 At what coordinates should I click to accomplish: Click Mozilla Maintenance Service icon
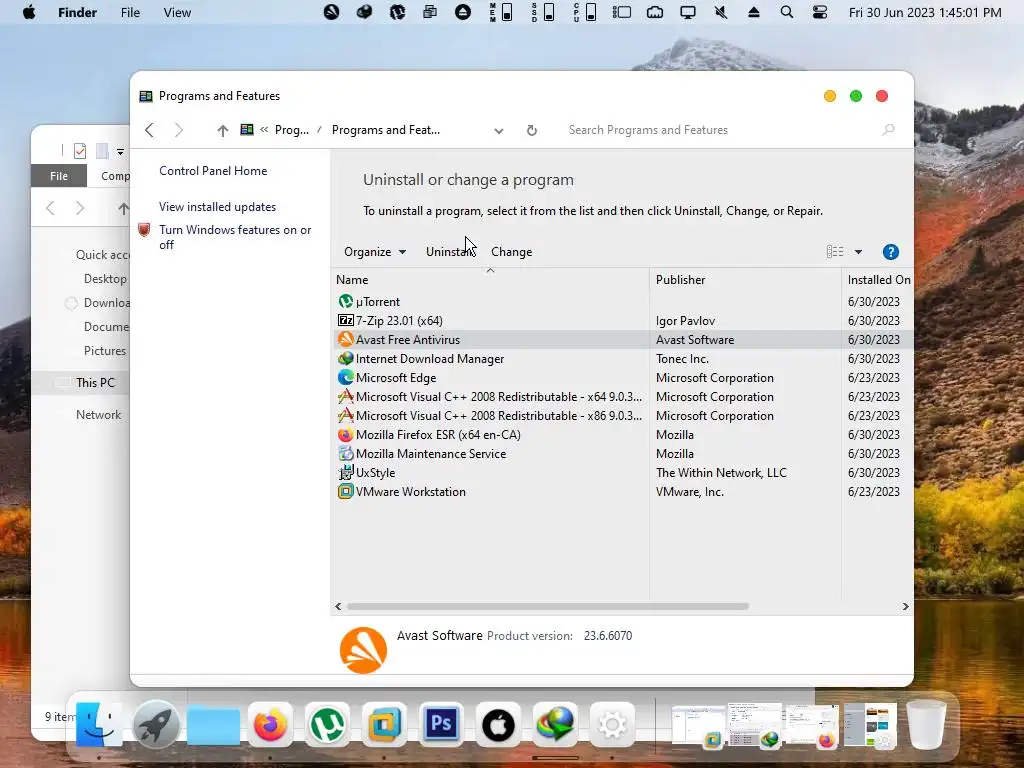pyautogui.click(x=345, y=453)
